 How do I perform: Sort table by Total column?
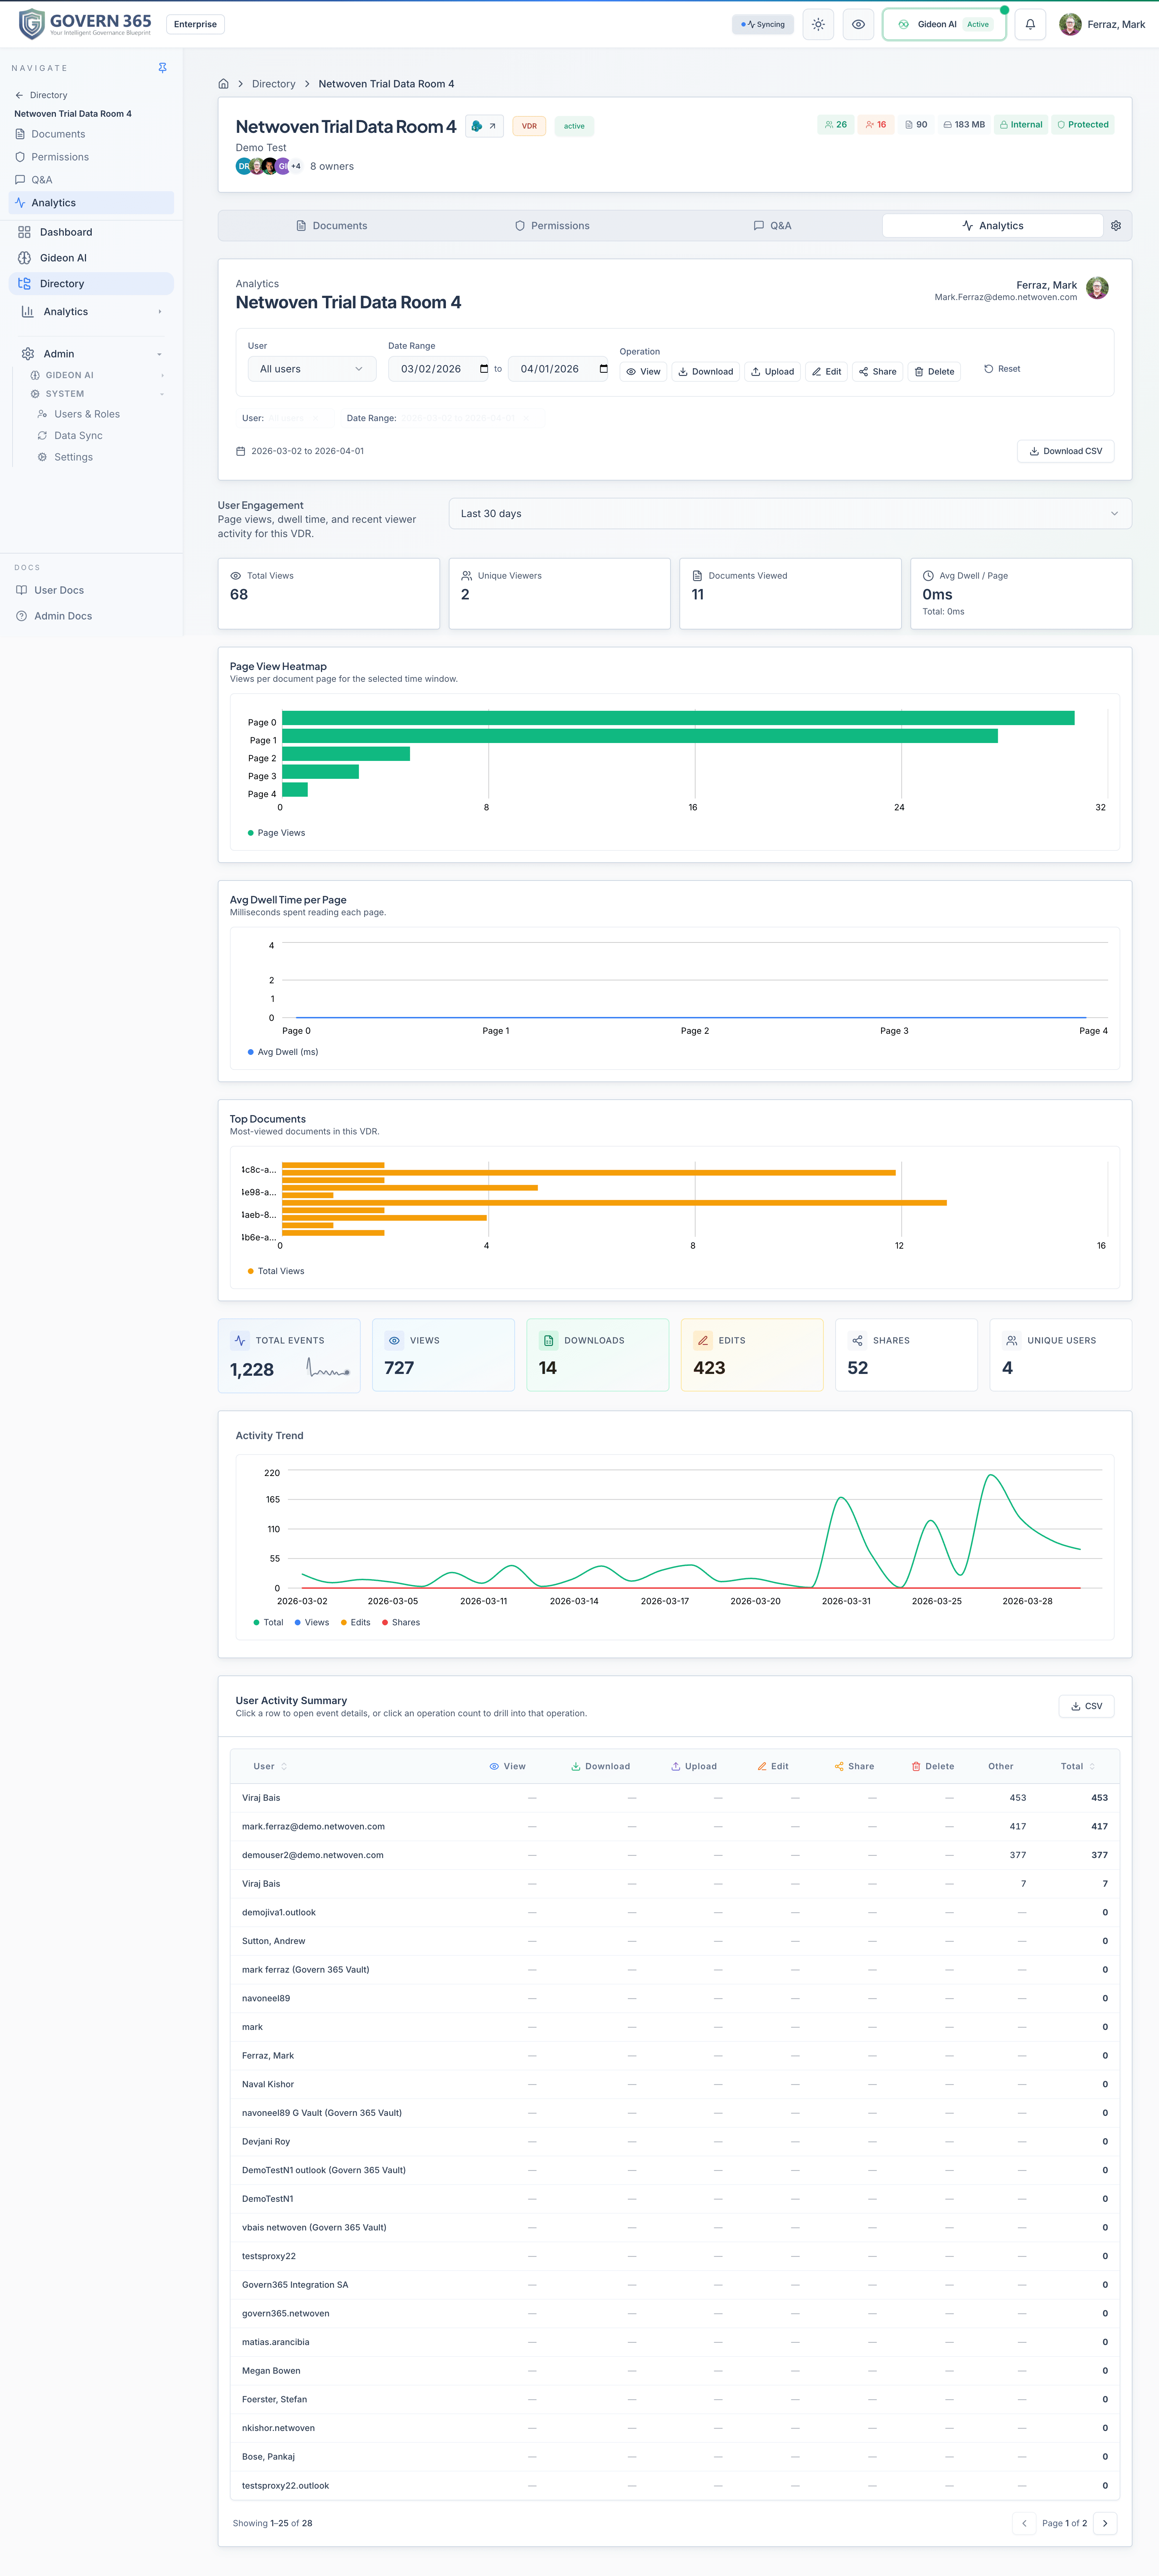[x=1078, y=1766]
